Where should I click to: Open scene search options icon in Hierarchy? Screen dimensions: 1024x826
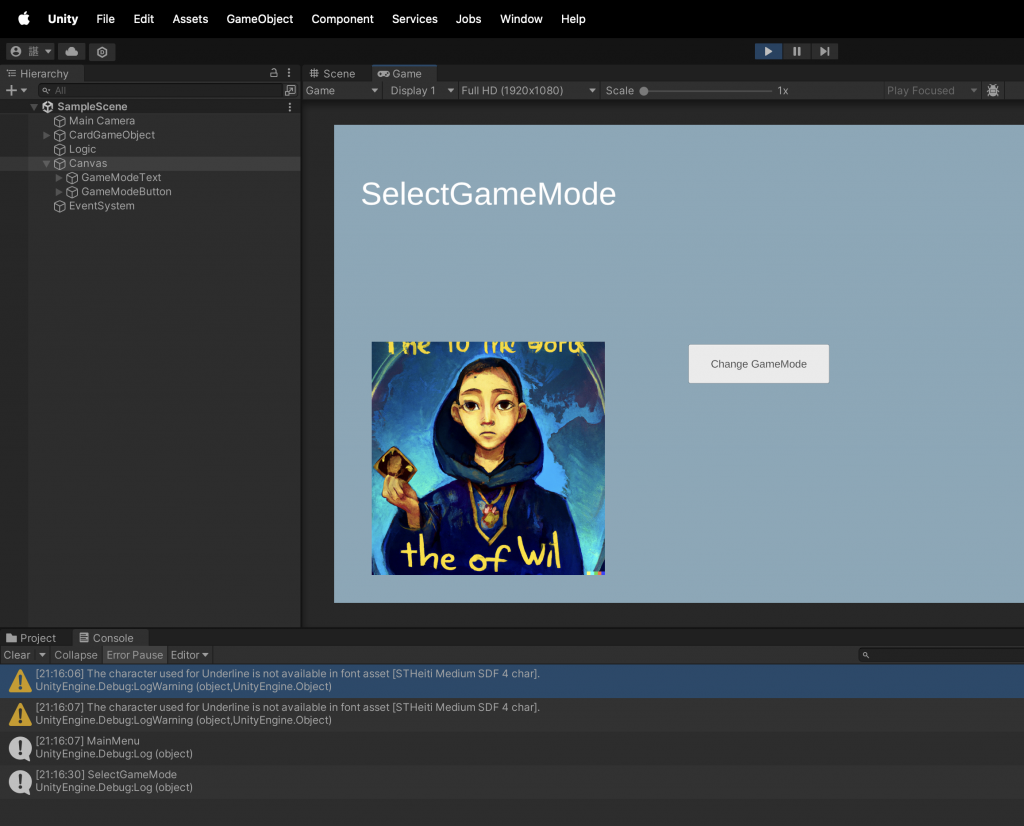pos(291,90)
